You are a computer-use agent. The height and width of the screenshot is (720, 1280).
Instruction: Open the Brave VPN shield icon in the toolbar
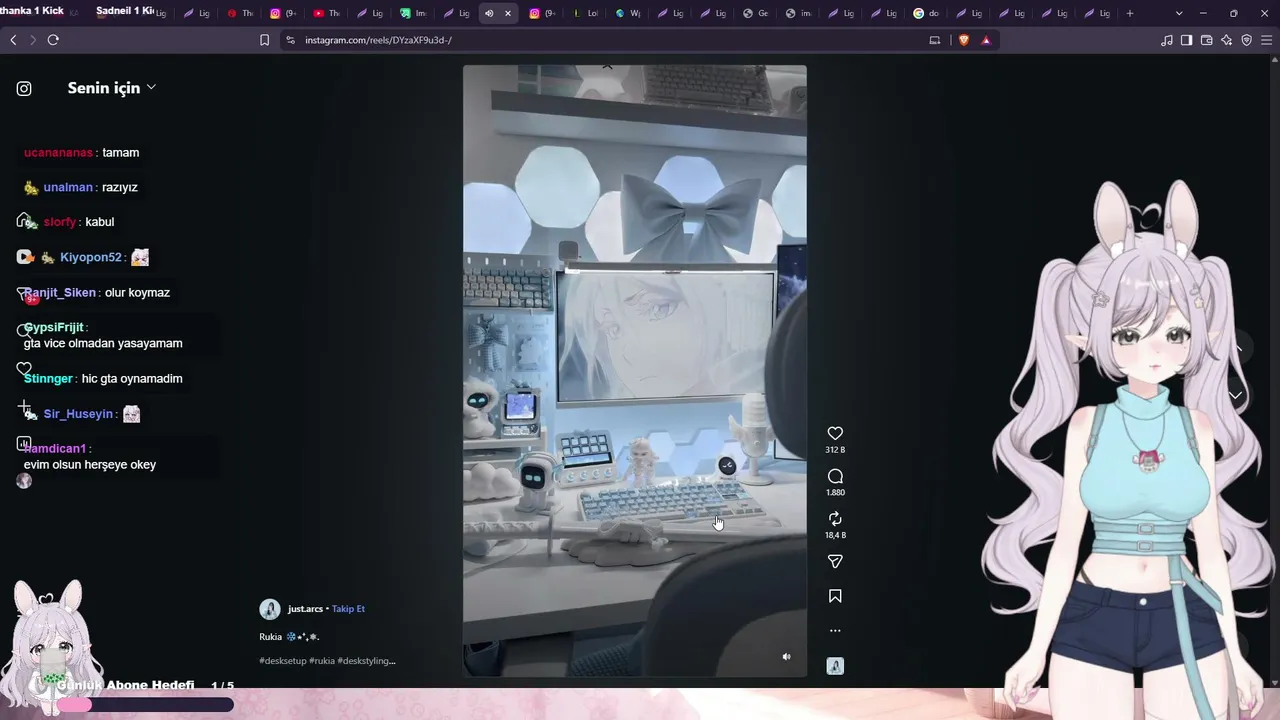pyautogui.click(x=1246, y=40)
